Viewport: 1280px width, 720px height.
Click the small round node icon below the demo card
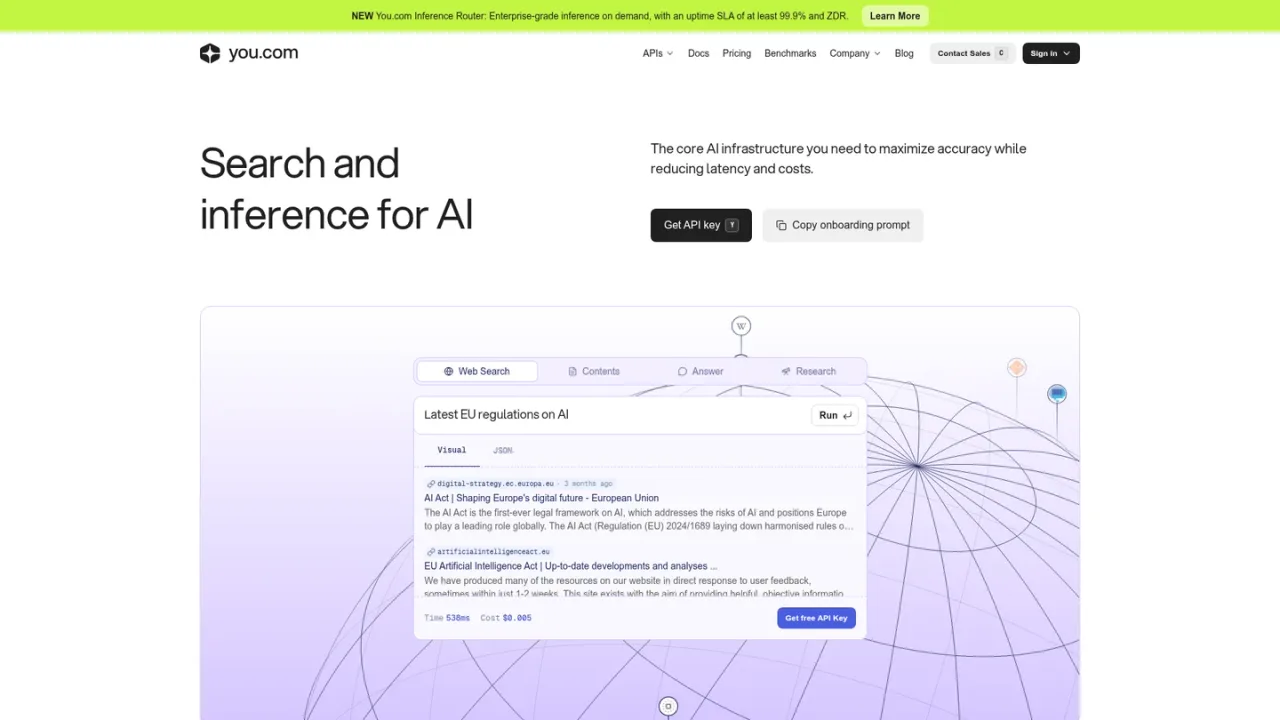click(x=669, y=706)
